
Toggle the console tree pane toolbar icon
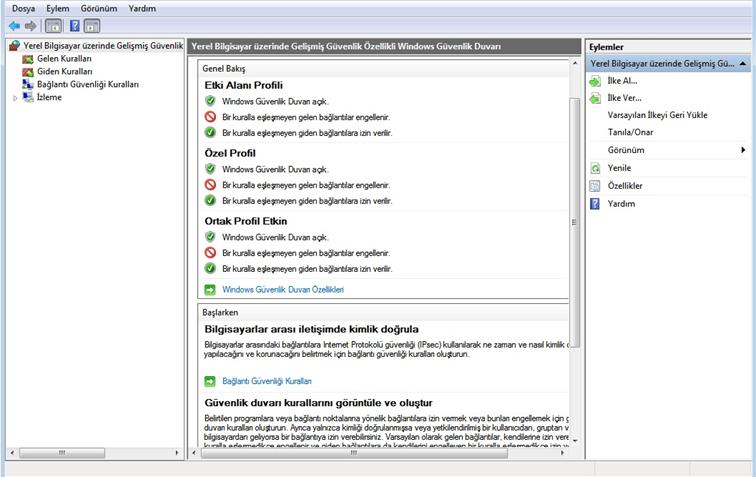tap(54, 26)
